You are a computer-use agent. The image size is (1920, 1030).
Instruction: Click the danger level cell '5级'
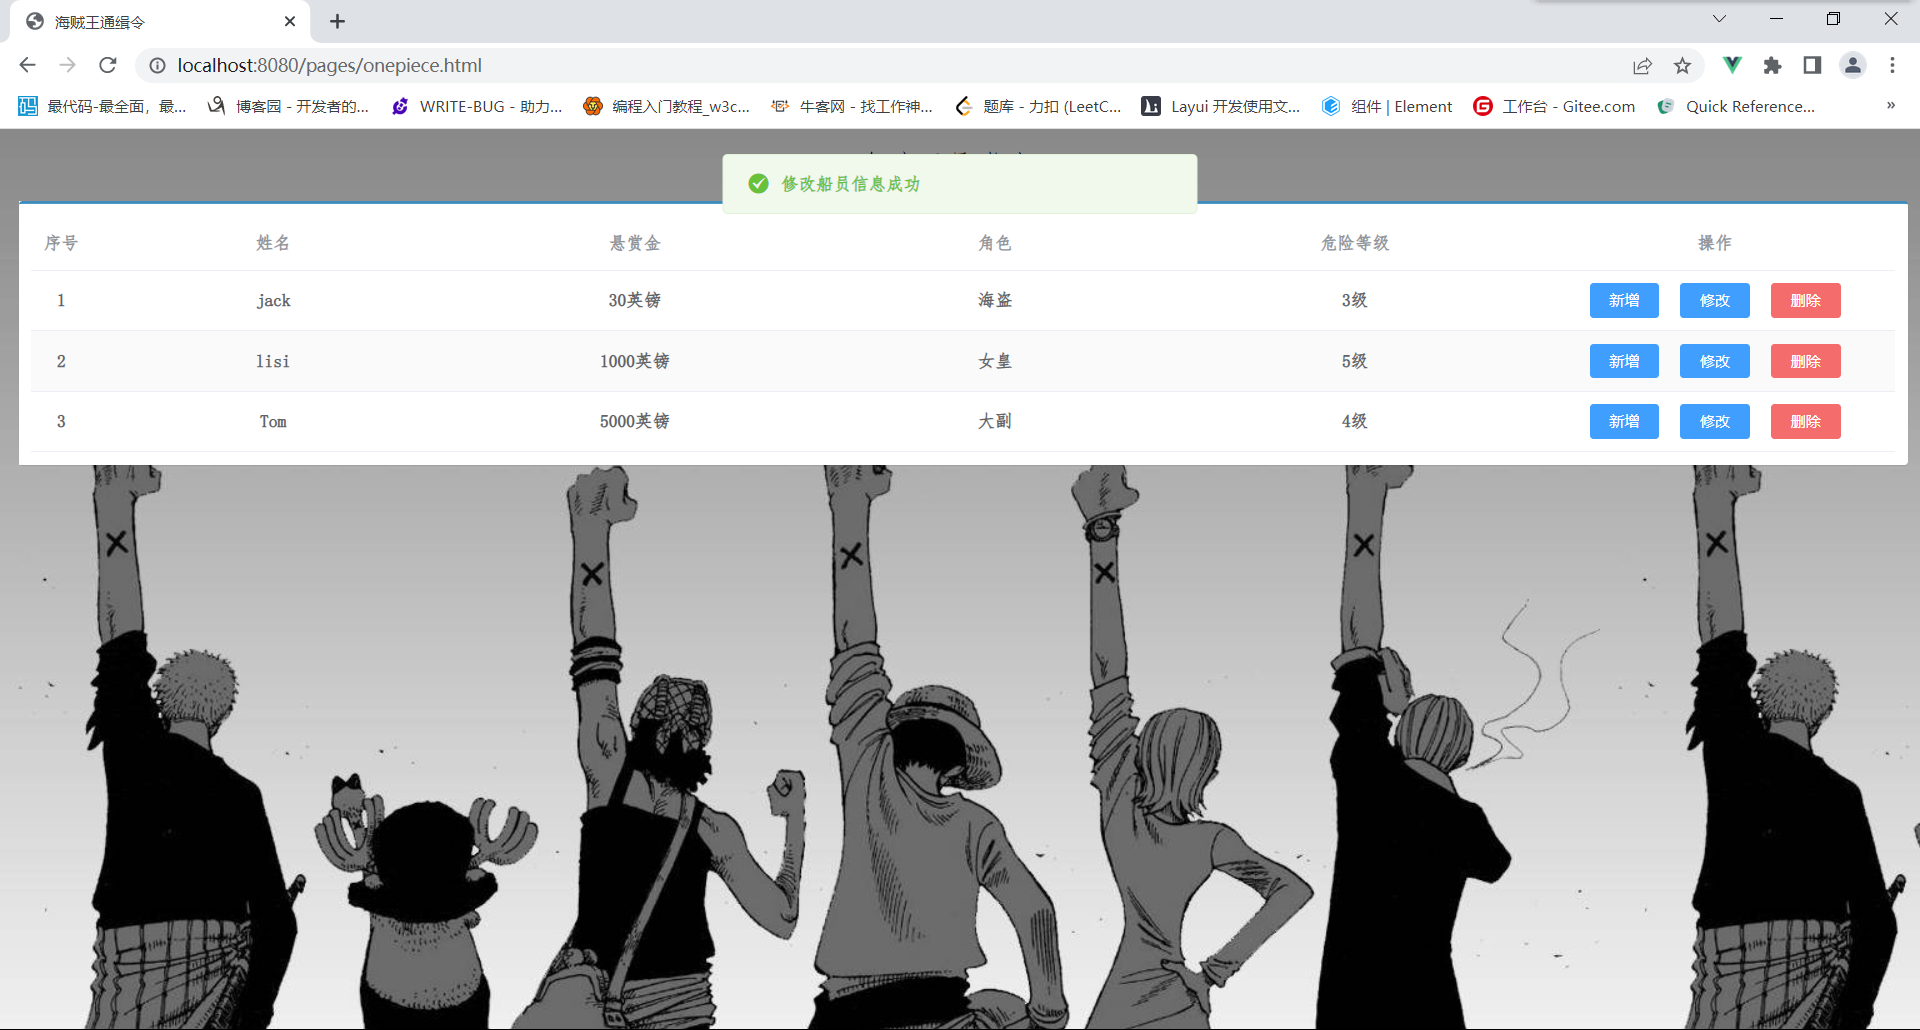[x=1355, y=361]
